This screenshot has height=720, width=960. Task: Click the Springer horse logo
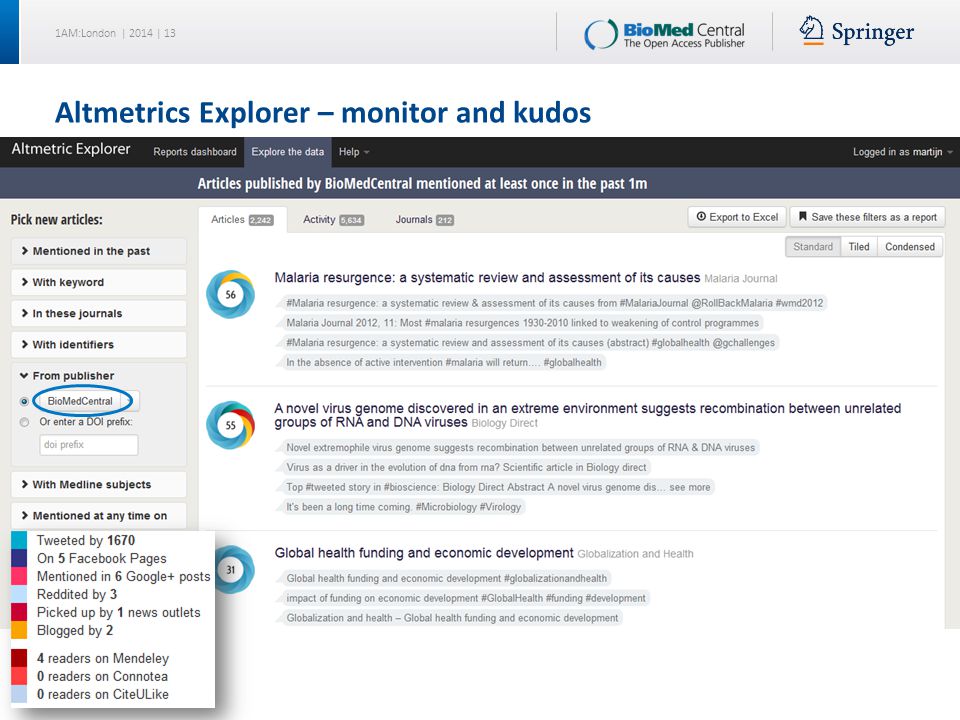812,31
